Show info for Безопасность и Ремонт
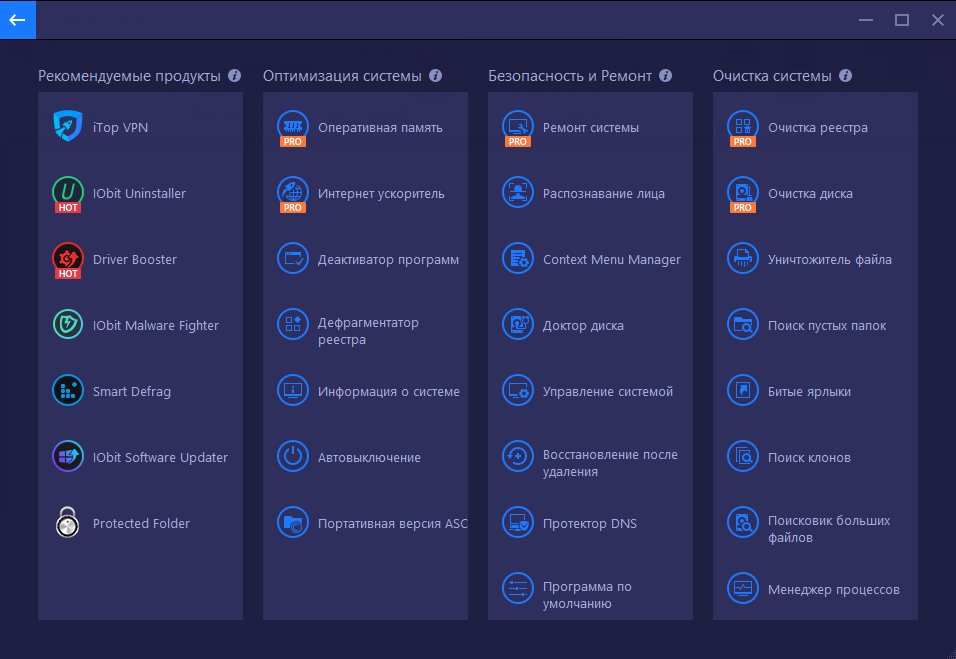Screen dimensions: 956x659 [665, 76]
